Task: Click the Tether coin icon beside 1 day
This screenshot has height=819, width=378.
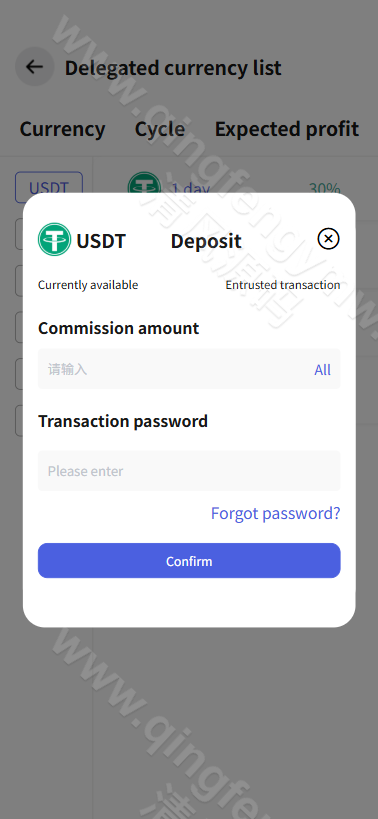Action: 144,184
